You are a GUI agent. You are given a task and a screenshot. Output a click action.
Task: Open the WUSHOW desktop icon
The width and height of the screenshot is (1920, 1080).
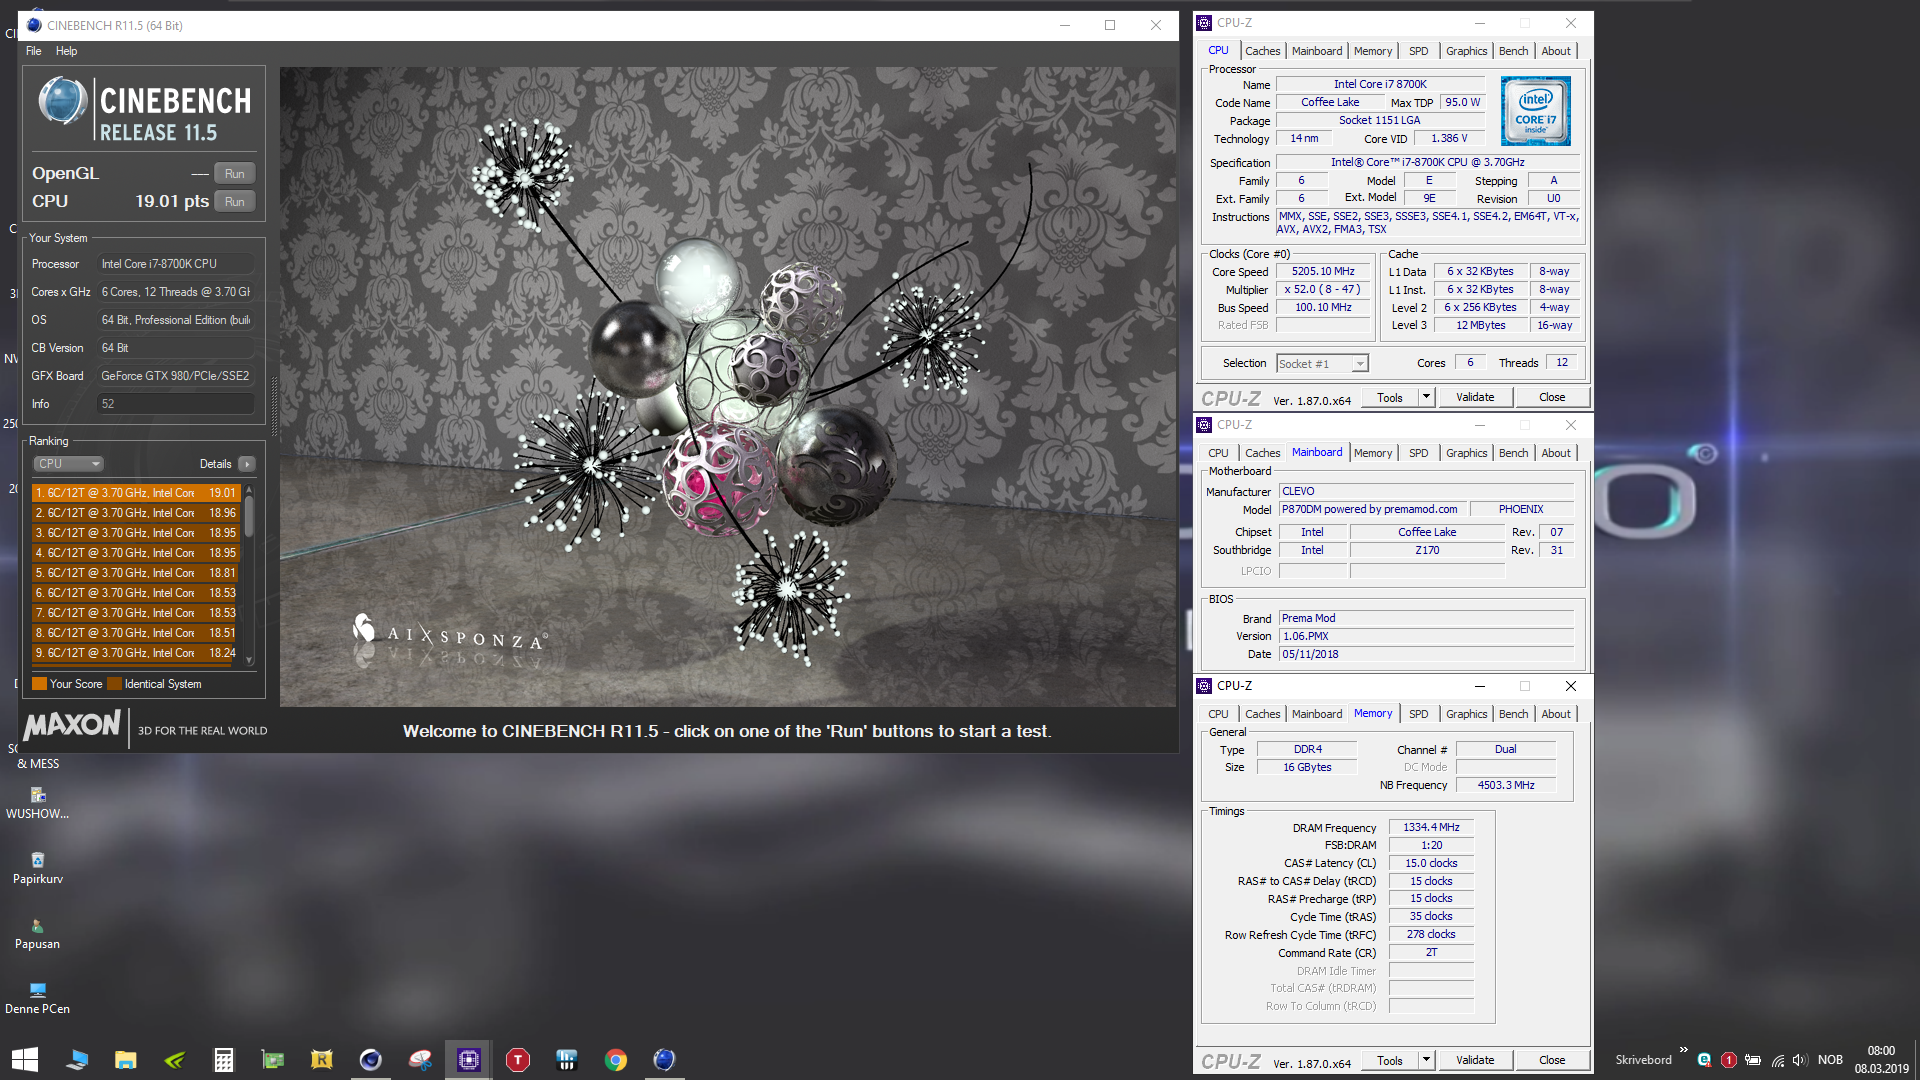point(37,802)
